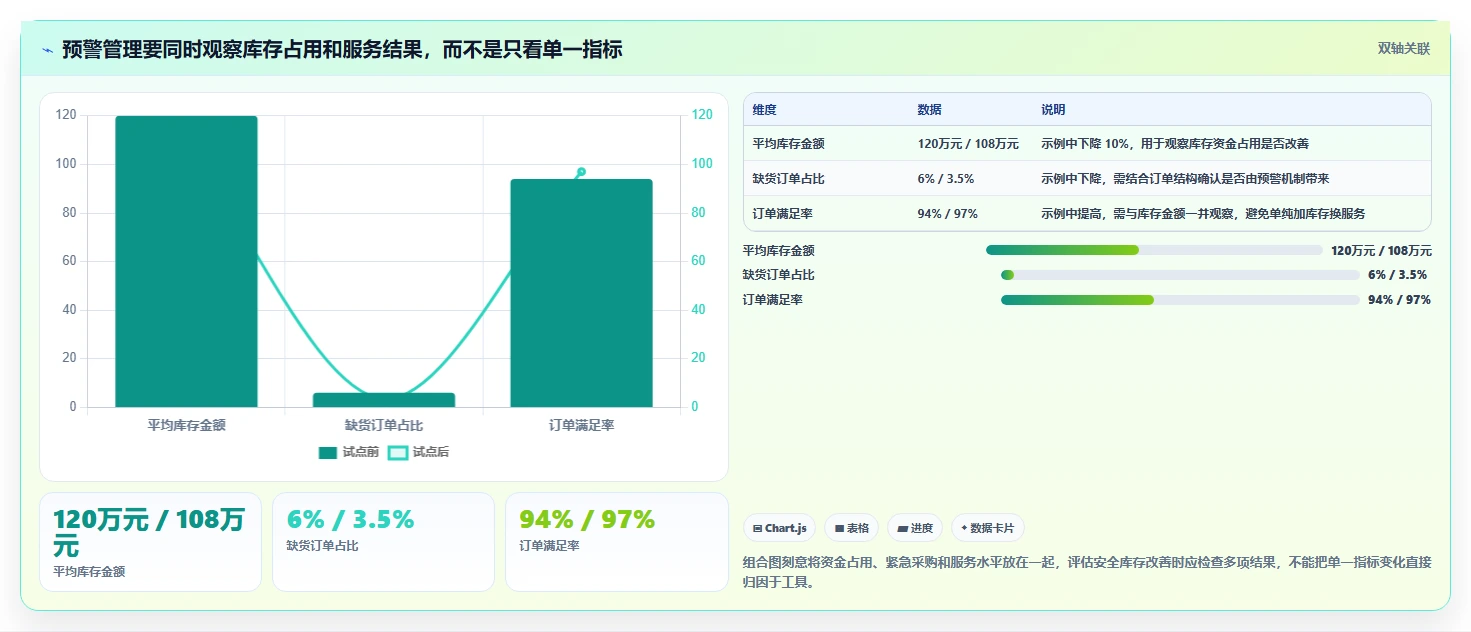This screenshot has height=632, width=1471.
Task: Click table cell 120万元 / 108万元
Action: point(968,144)
